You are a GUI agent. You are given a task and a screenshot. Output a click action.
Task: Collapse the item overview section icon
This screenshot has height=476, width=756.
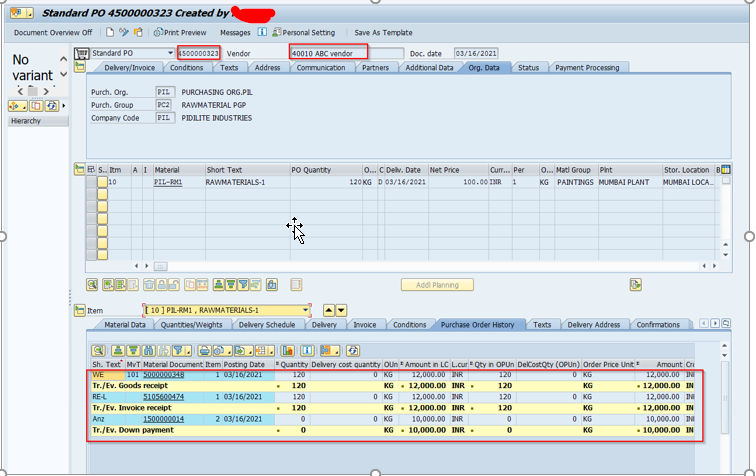coord(80,169)
